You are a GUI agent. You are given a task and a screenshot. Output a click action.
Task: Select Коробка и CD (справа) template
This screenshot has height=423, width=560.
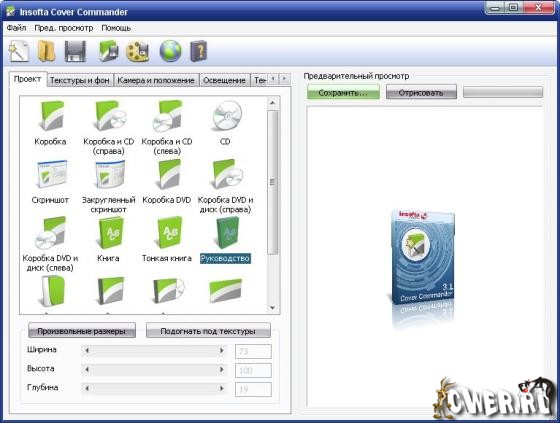click(109, 128)
